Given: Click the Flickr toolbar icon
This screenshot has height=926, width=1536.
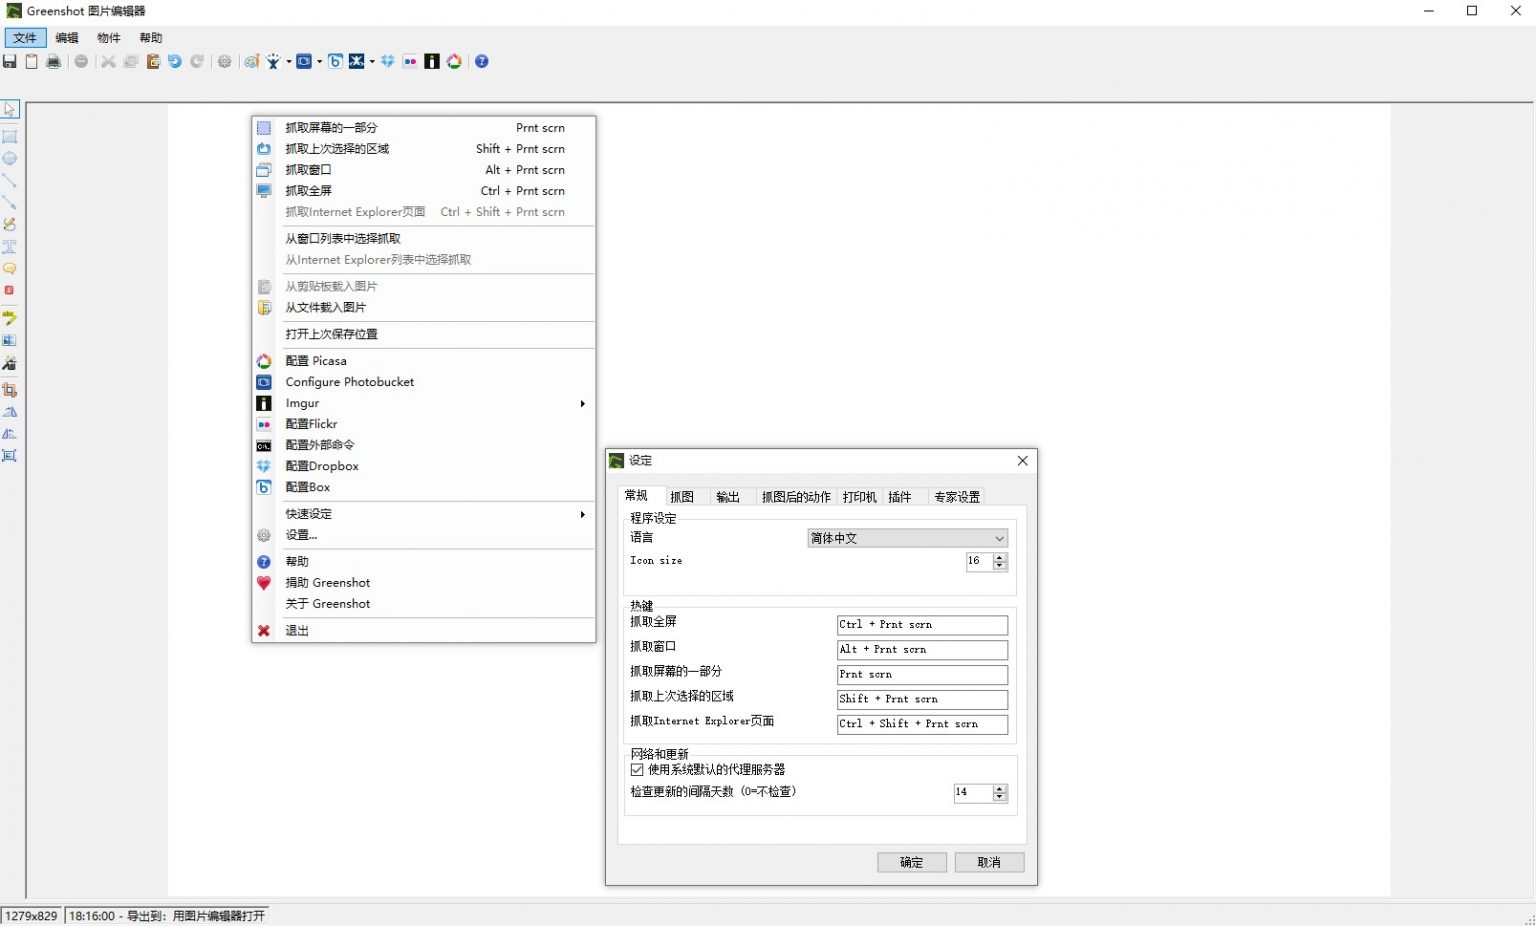Looking at the screenshot, I should tap(410, 62).
